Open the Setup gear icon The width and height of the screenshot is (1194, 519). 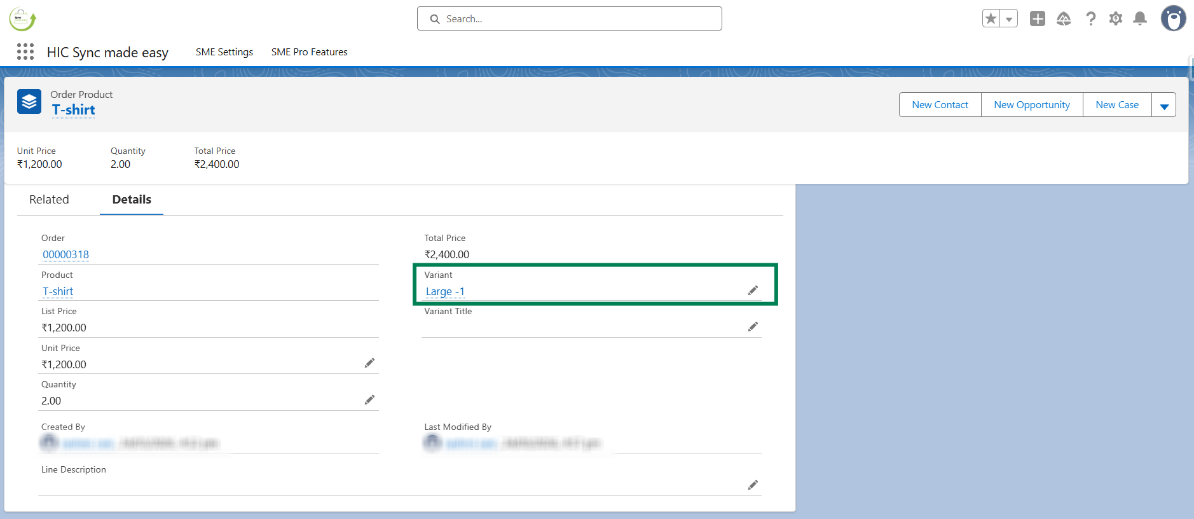[x=1115, y=19]
